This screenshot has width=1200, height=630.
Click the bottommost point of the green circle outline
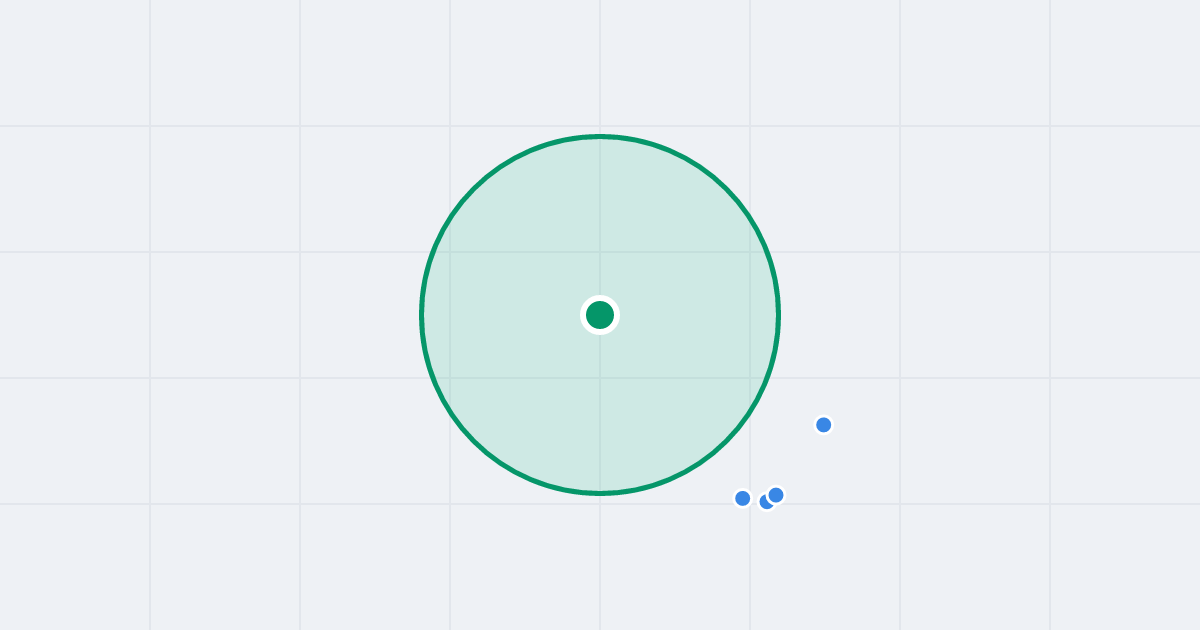click(x=600, y=493)
